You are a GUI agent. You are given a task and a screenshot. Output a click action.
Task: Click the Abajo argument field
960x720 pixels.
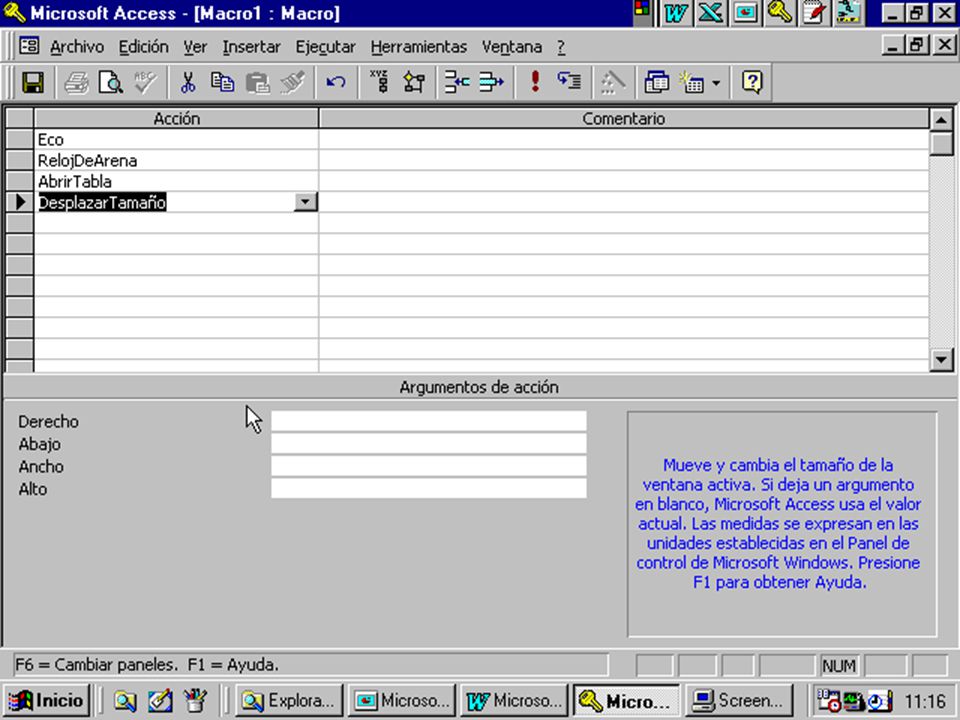(429, 444)
